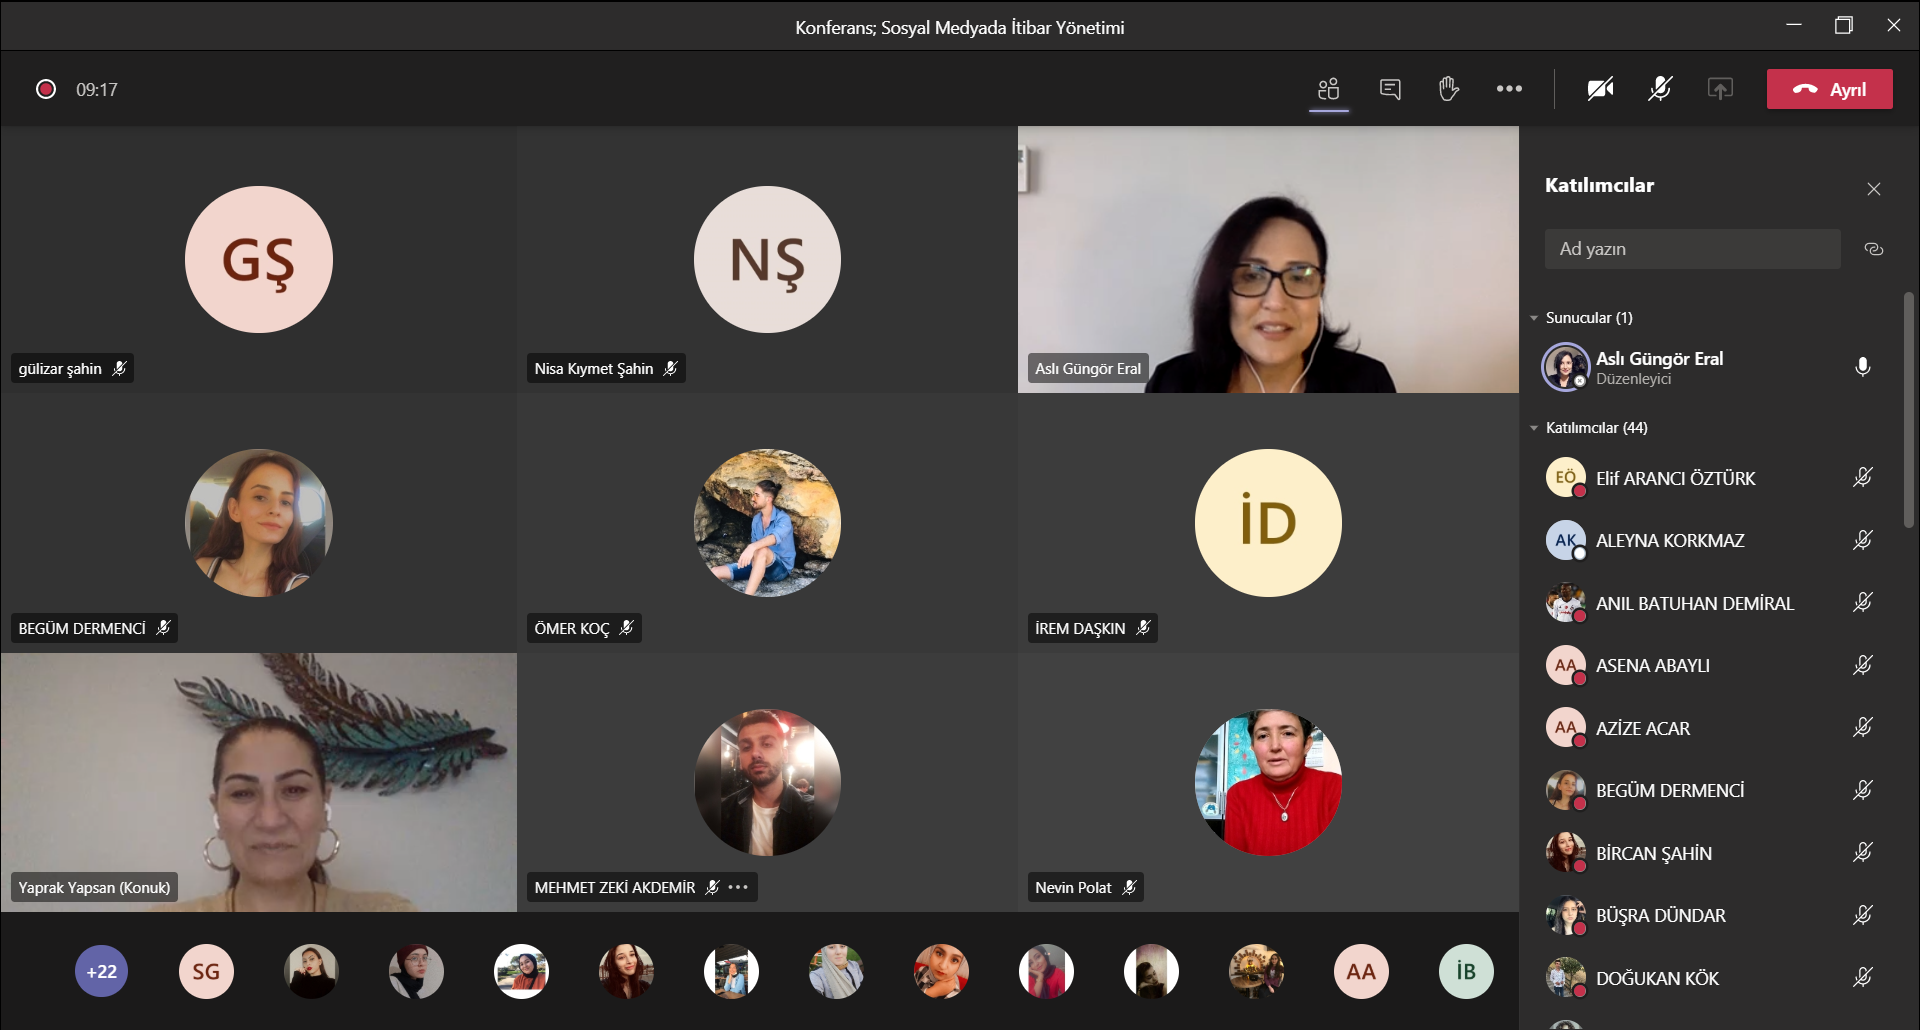The width and height of the screenshot is (1920, 1030).
Task: Collapse the Katılımcılar (44) section
Action: [1534, 428]
